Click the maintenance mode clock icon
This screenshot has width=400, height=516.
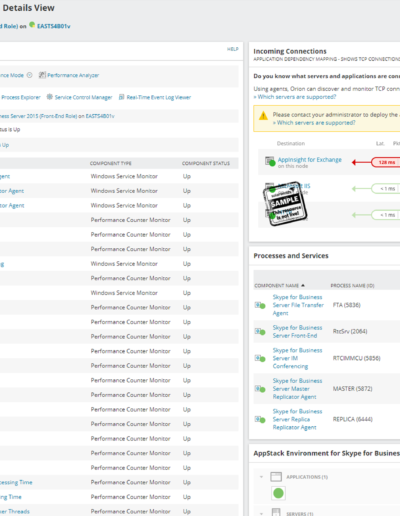[29, 75]
